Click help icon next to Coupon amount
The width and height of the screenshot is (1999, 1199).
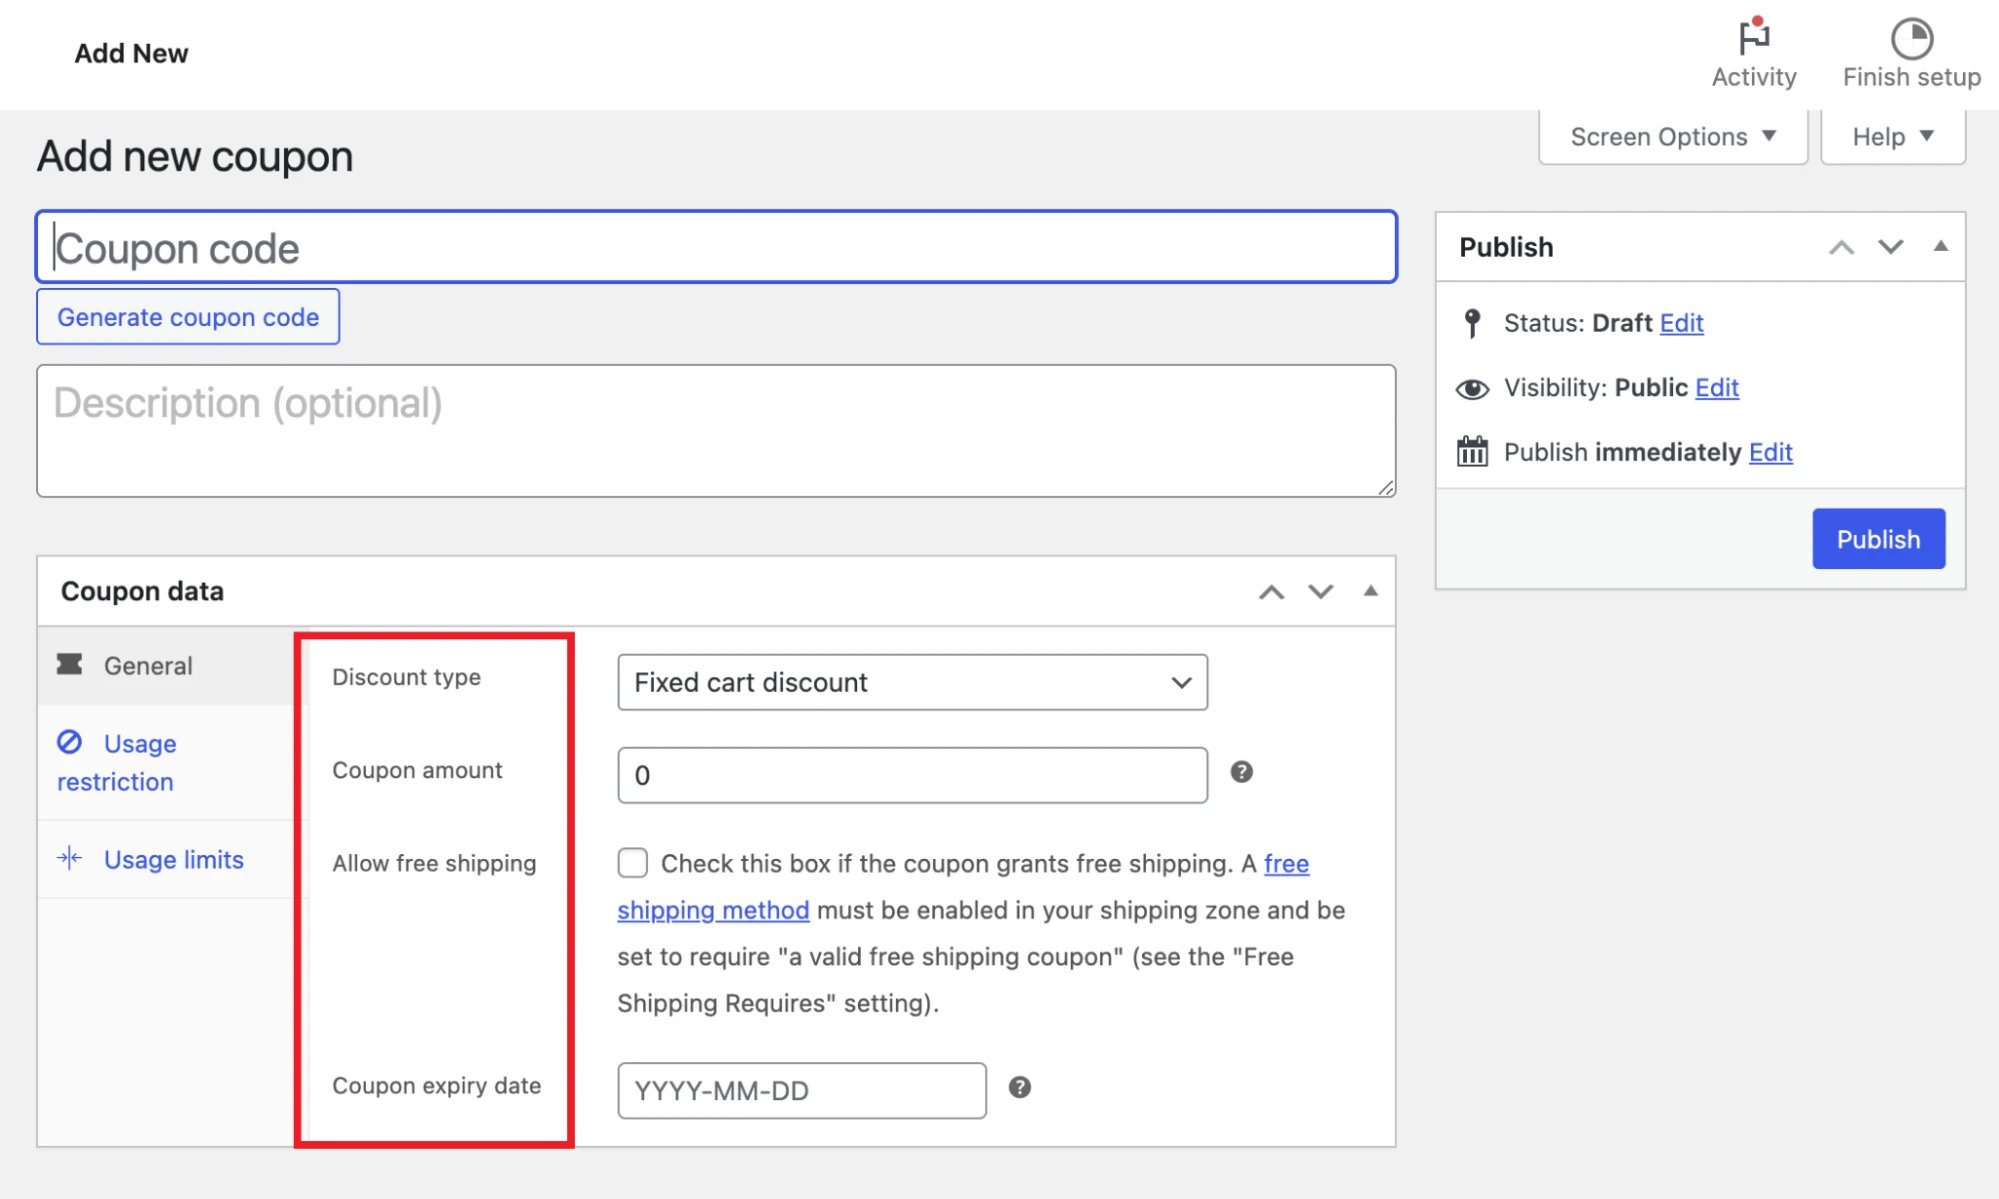point(1241,772)
